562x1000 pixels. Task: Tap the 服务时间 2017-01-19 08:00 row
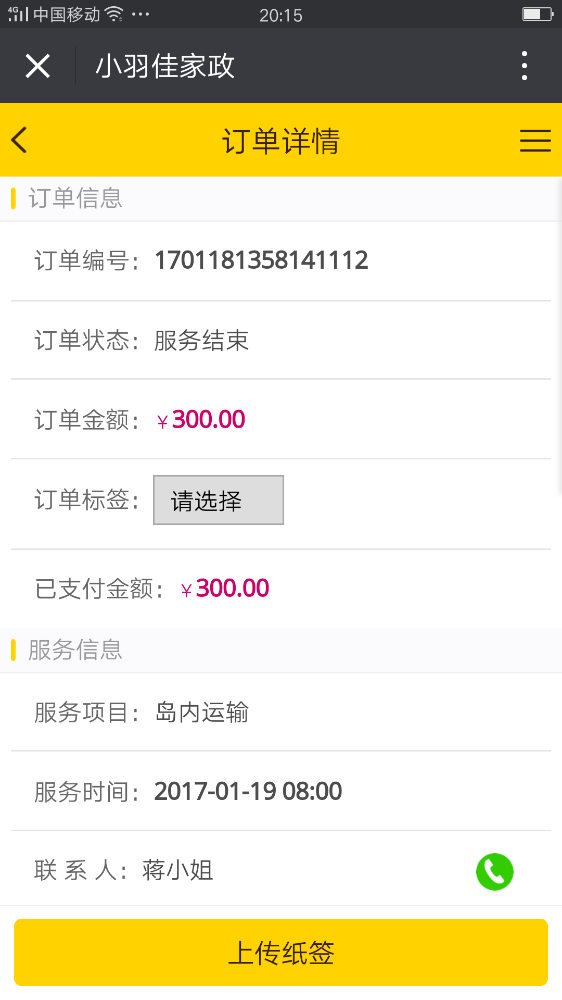[x=281, y=791]
